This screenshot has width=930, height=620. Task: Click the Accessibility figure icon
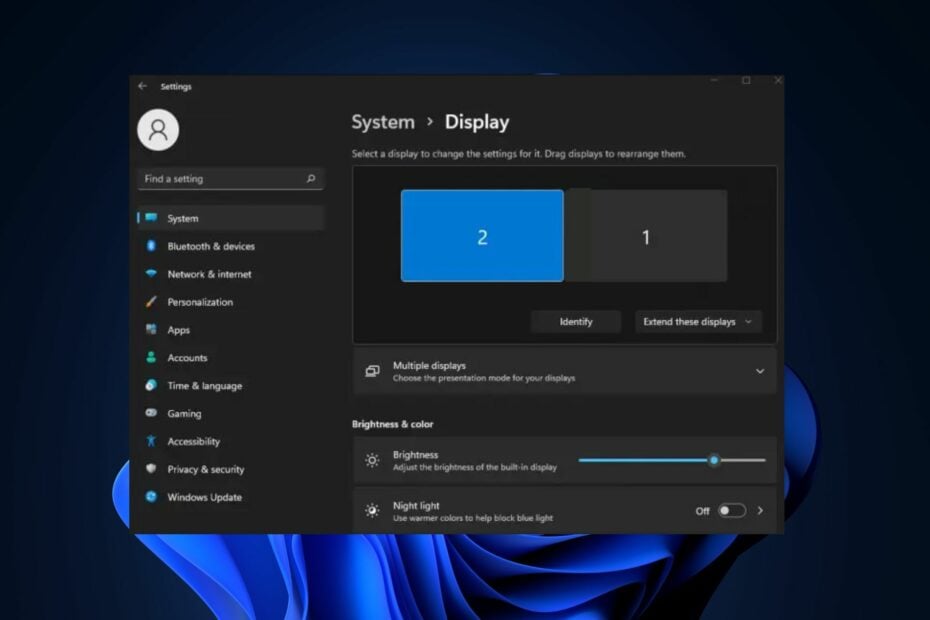151,441
